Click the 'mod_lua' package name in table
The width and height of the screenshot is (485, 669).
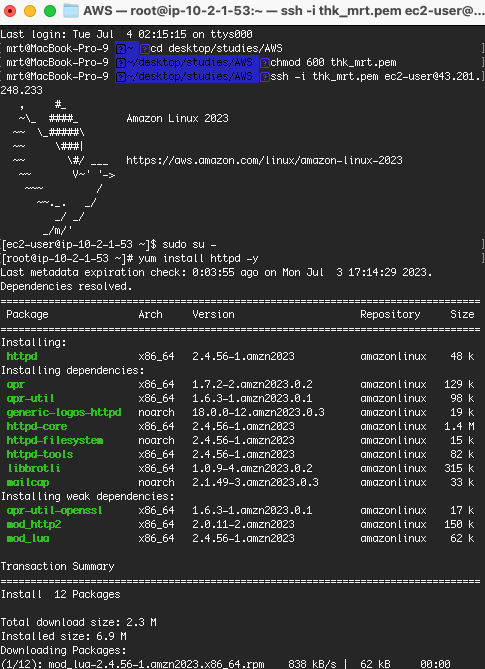(x=28, y=538)
